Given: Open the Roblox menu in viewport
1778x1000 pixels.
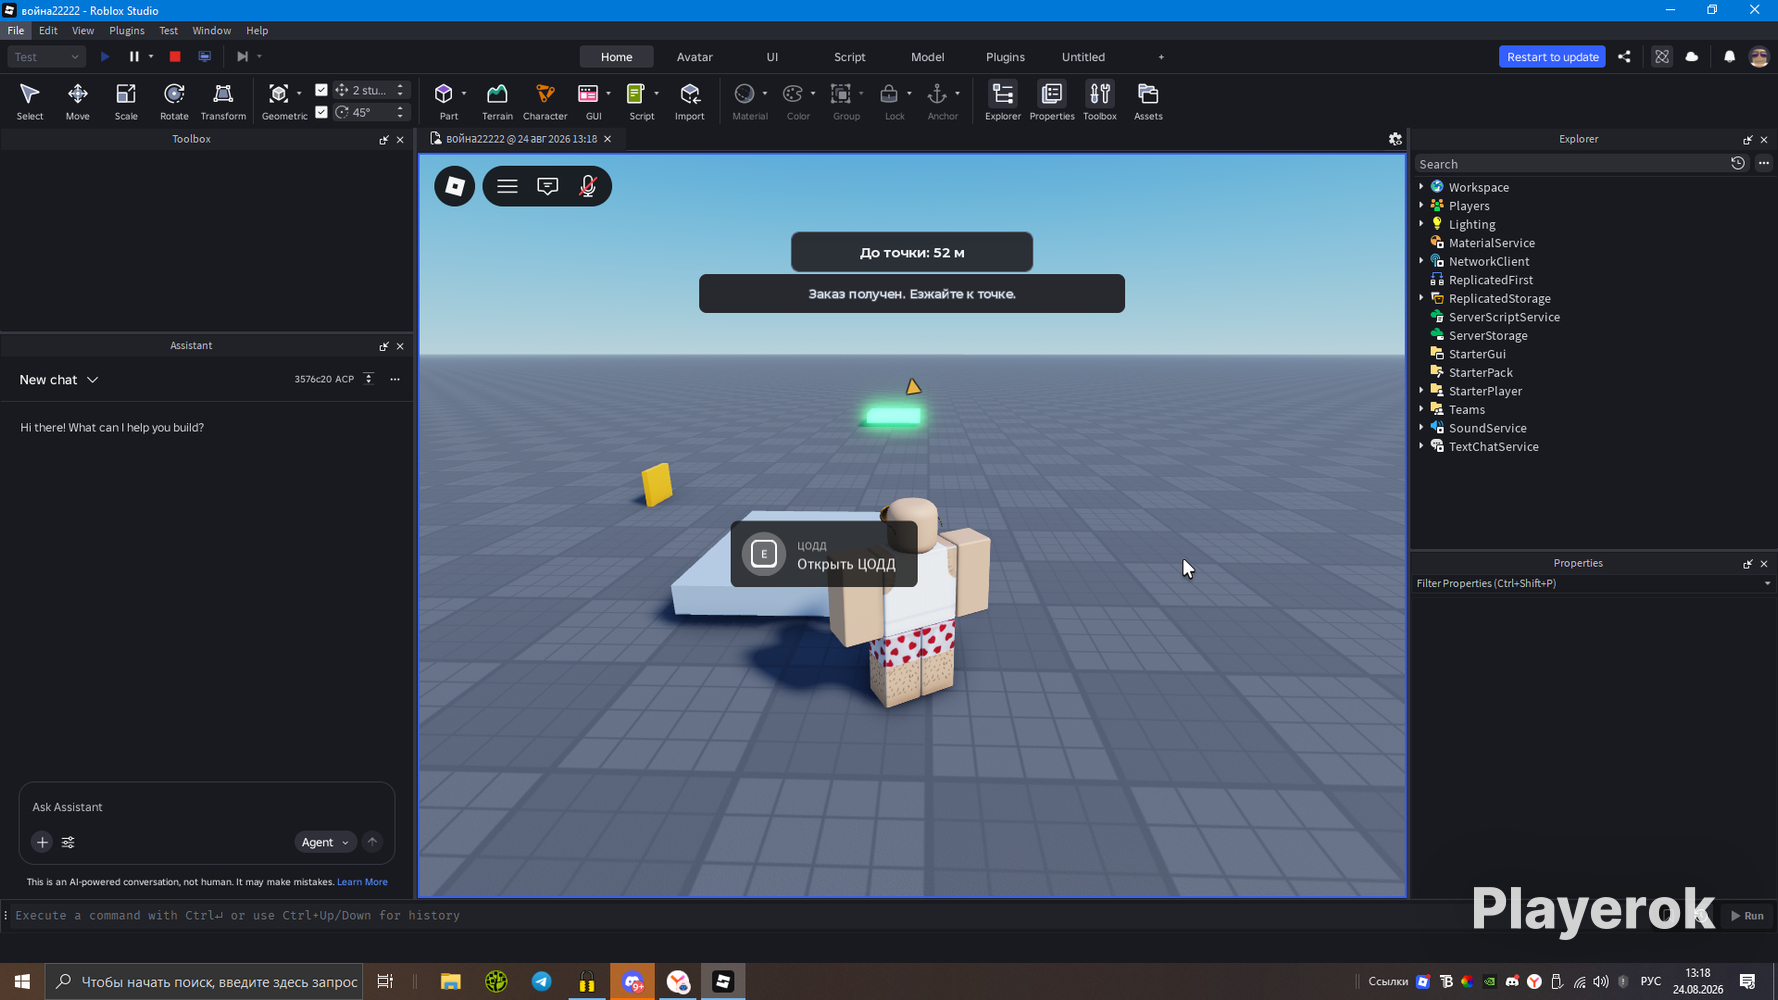Looking at the screenshot, I should click(455, 186).
